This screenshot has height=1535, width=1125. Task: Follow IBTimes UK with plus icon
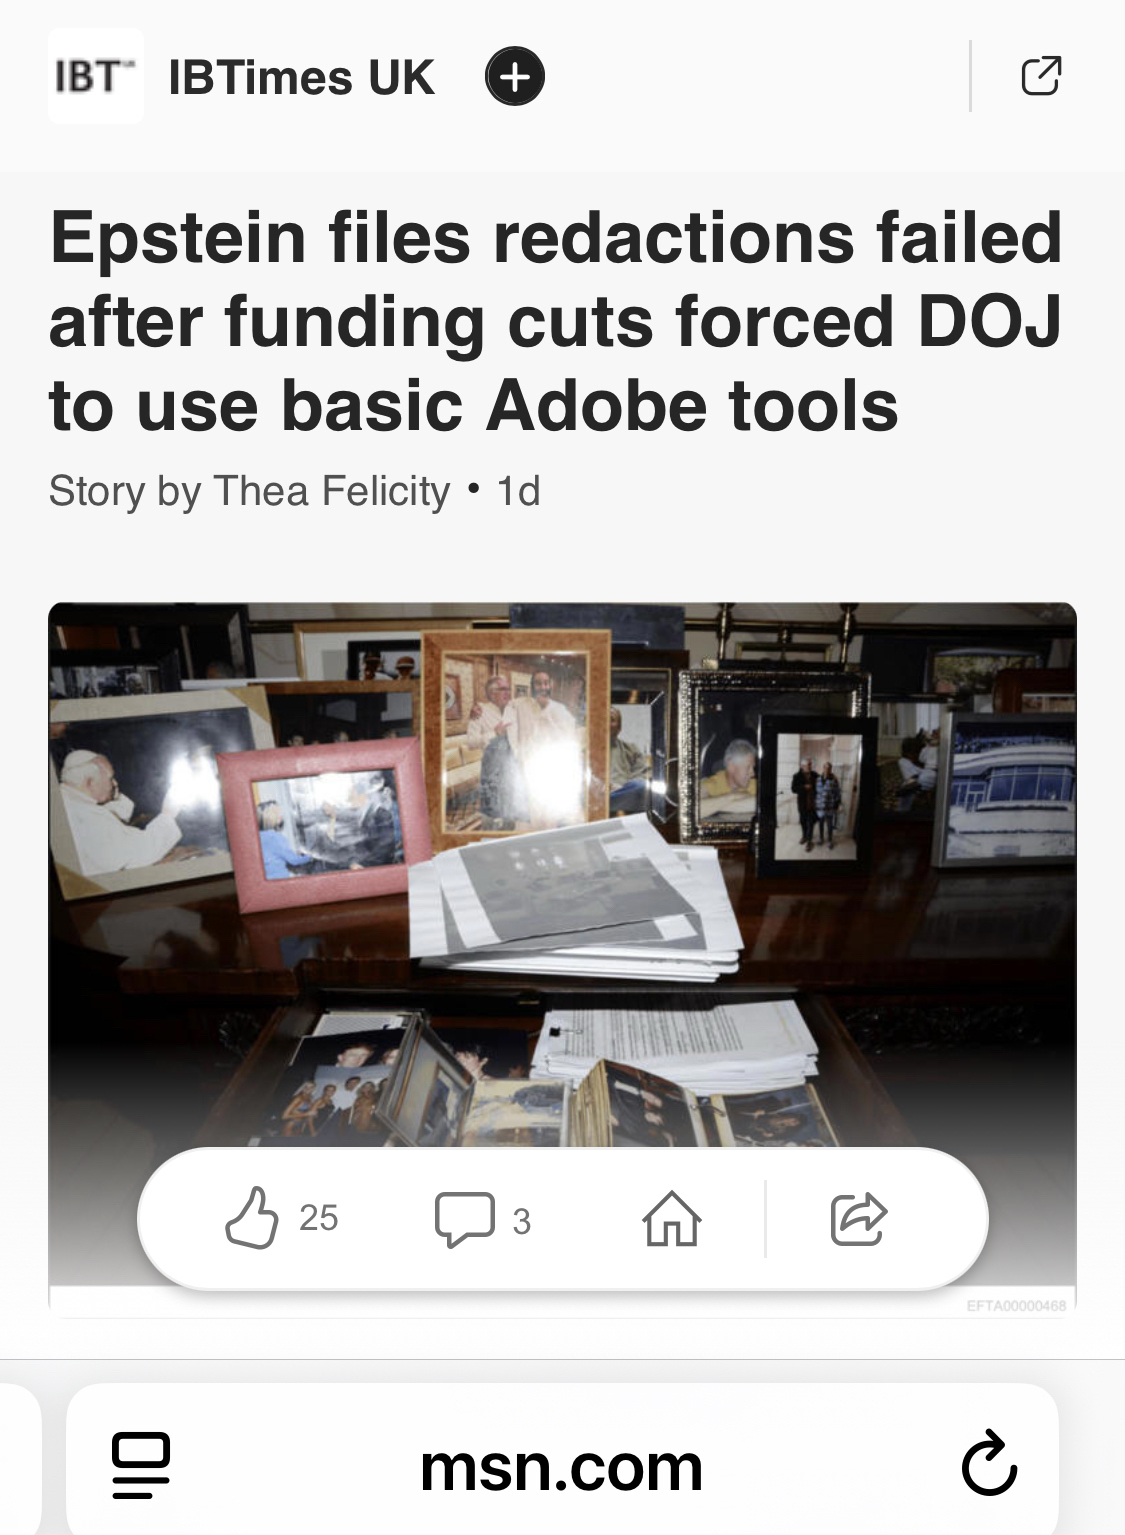pyautogui.click(x=514, y=77)
